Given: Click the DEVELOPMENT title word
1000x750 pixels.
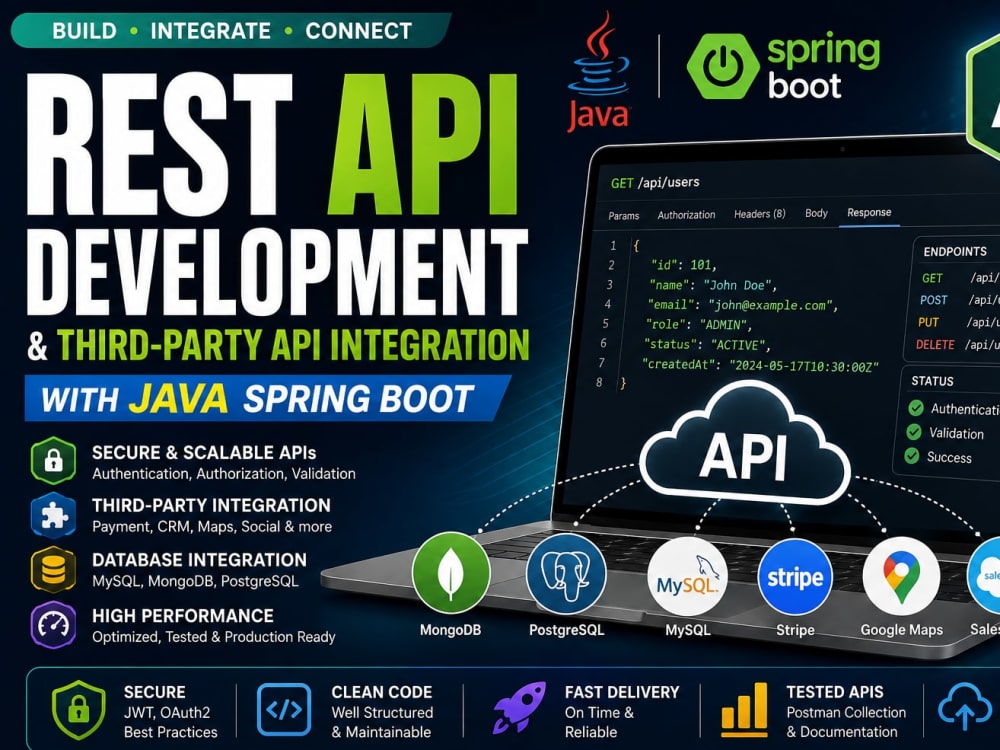Looking at the screenshot, I should pos(277,272).
